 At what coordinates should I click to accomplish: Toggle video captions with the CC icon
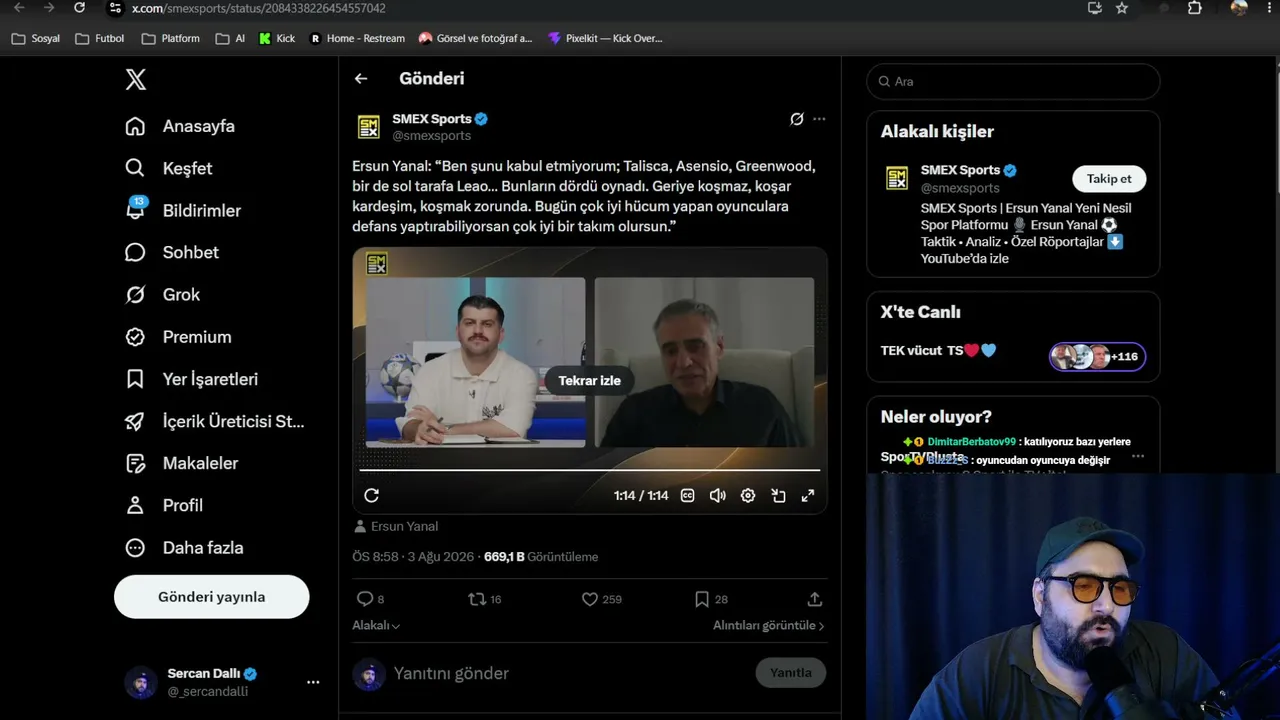point(688,496)
